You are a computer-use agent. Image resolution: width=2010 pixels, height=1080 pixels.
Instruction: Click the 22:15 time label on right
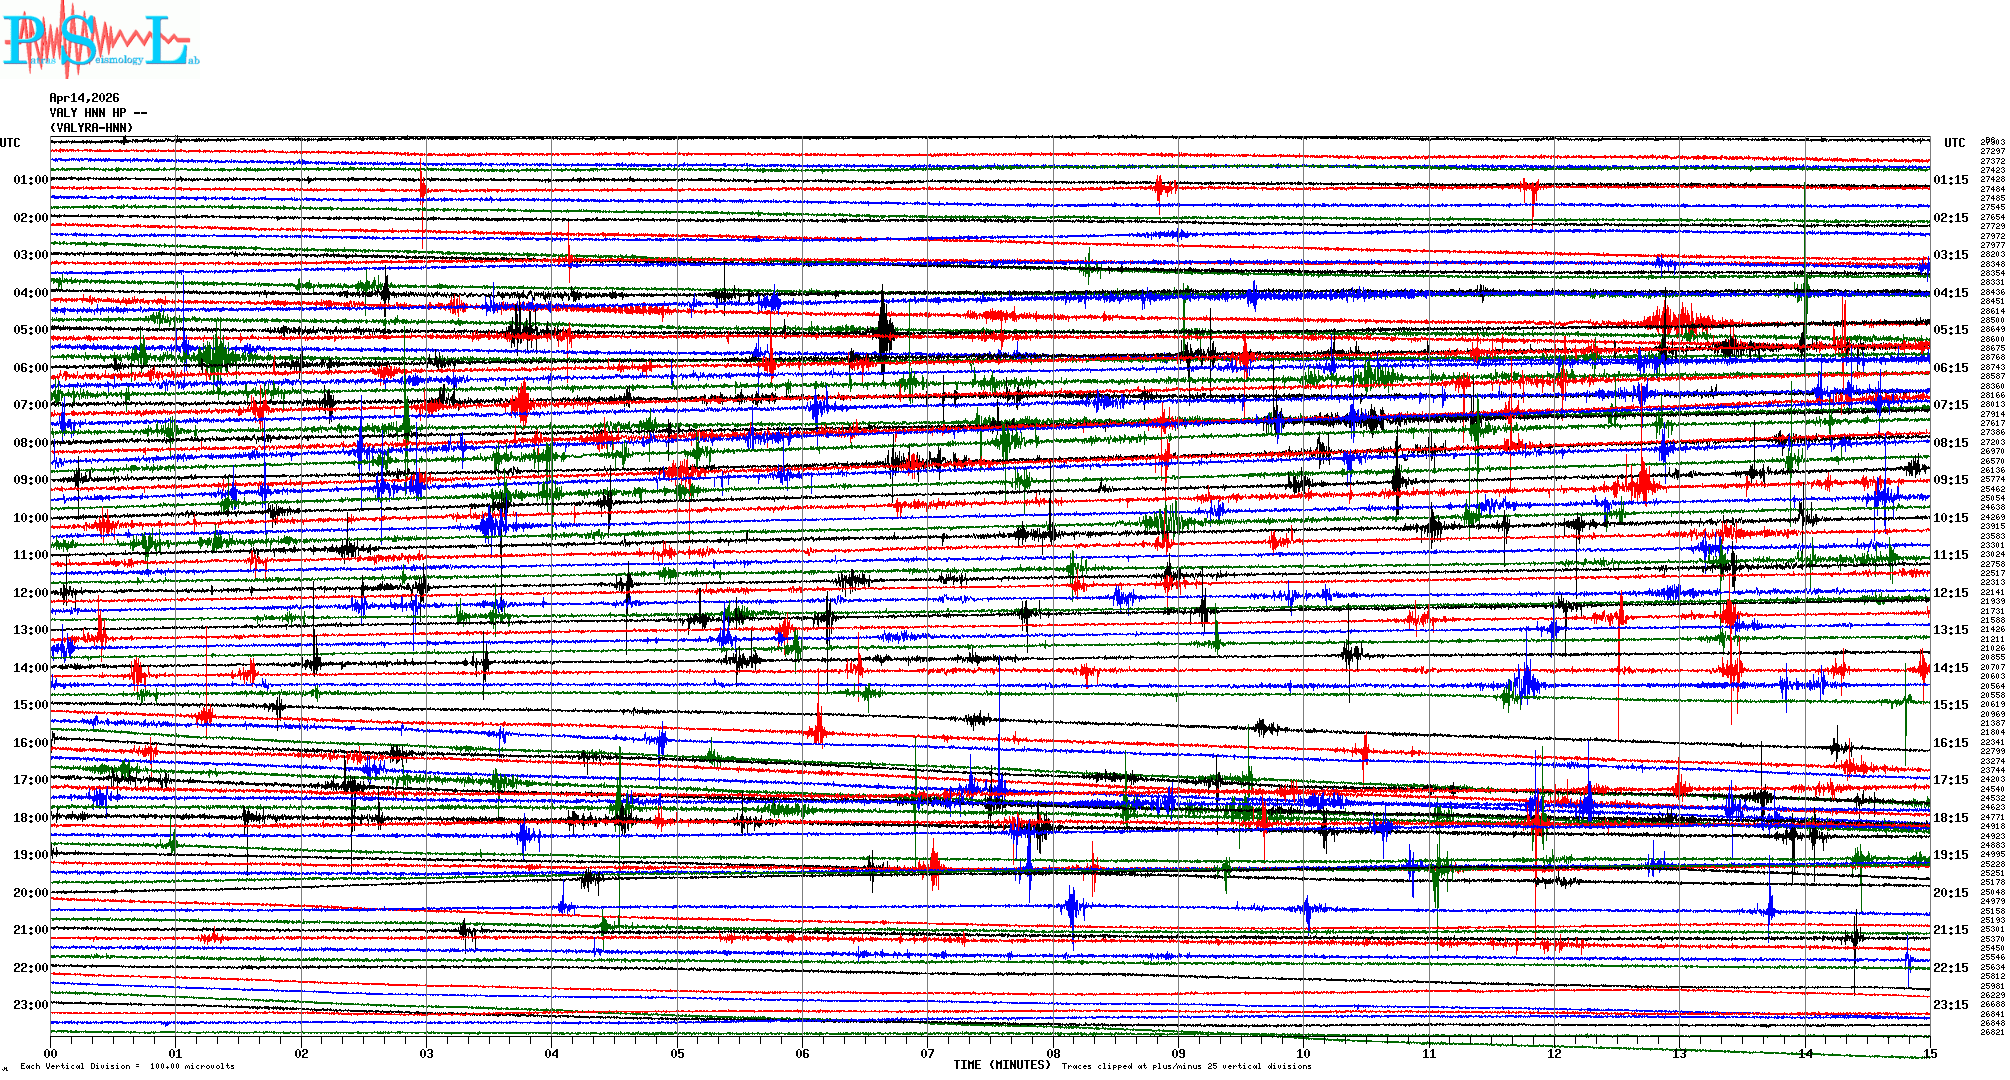[x=1950, y=968]
